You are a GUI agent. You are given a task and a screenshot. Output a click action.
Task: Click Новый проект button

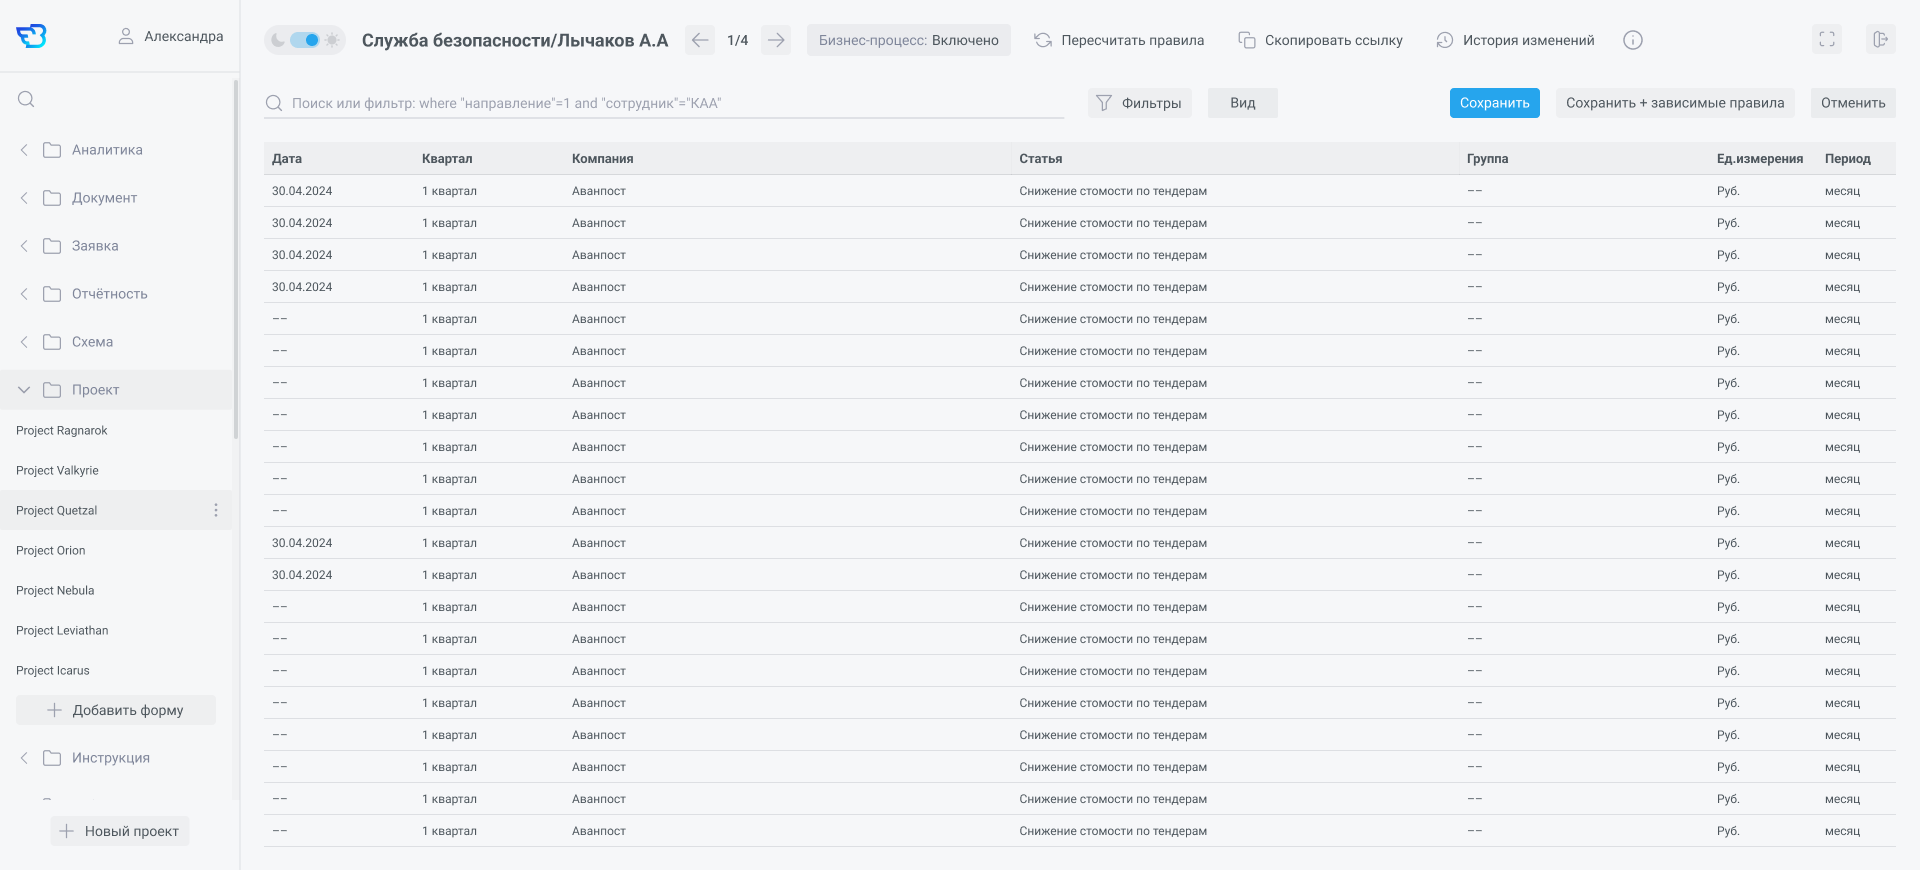tap(120, 831)
